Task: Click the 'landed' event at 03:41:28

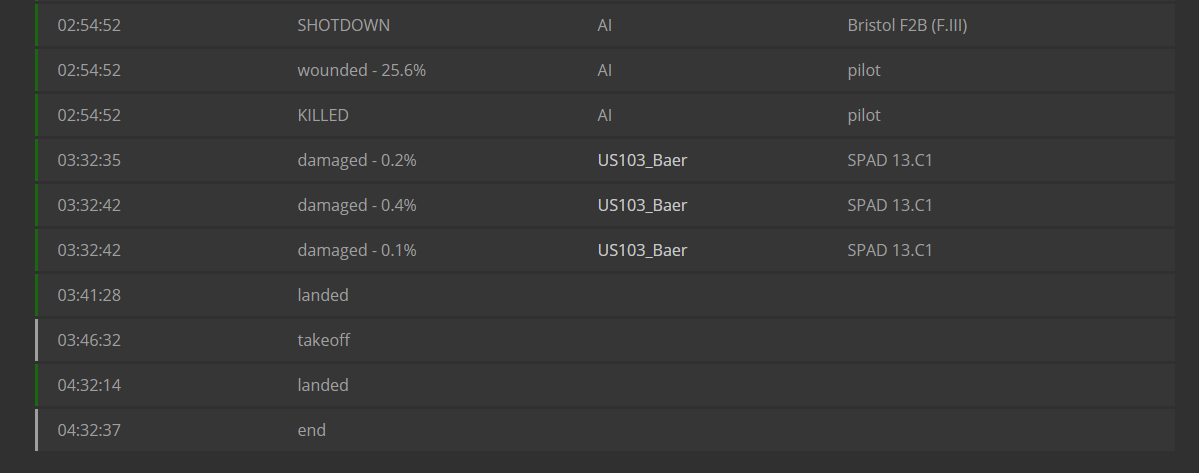Action: (x=322, y=295)
